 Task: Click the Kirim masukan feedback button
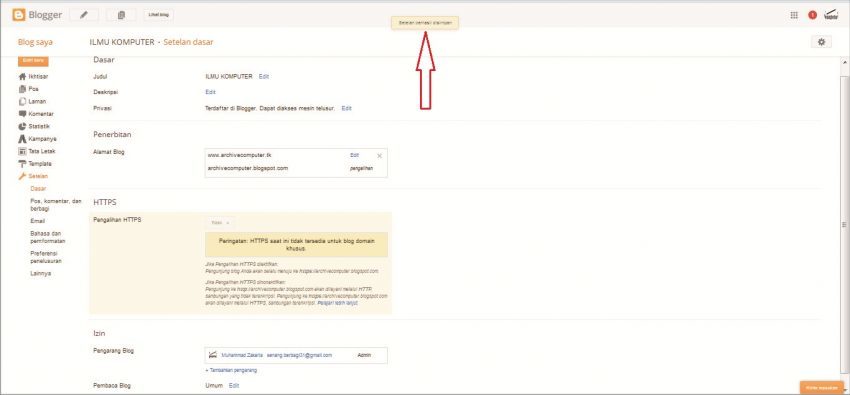822,388
